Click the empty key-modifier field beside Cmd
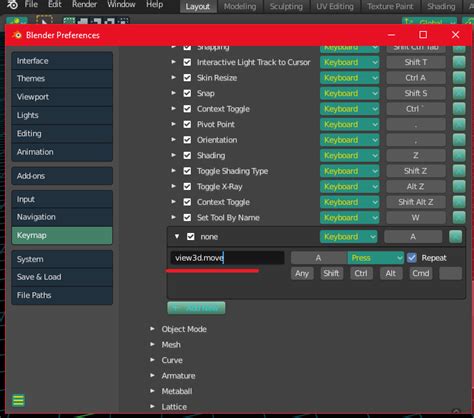The width and height of the screenshot is (474, 418). [x=451, y=273]
